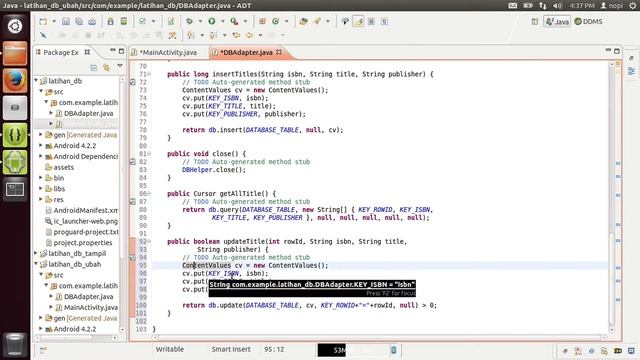Close the DBAdapter.java editor tab
This screenshot has width=640, height=360.
[x=279, y=52]
